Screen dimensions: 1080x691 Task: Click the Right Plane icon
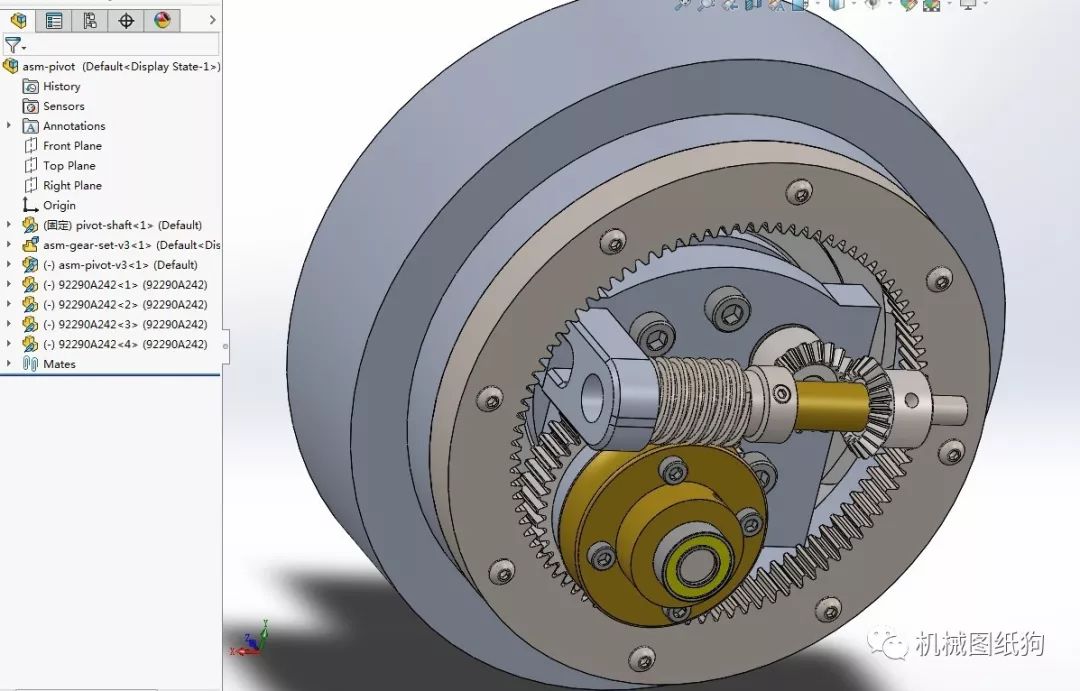click(x=30, y=185)
